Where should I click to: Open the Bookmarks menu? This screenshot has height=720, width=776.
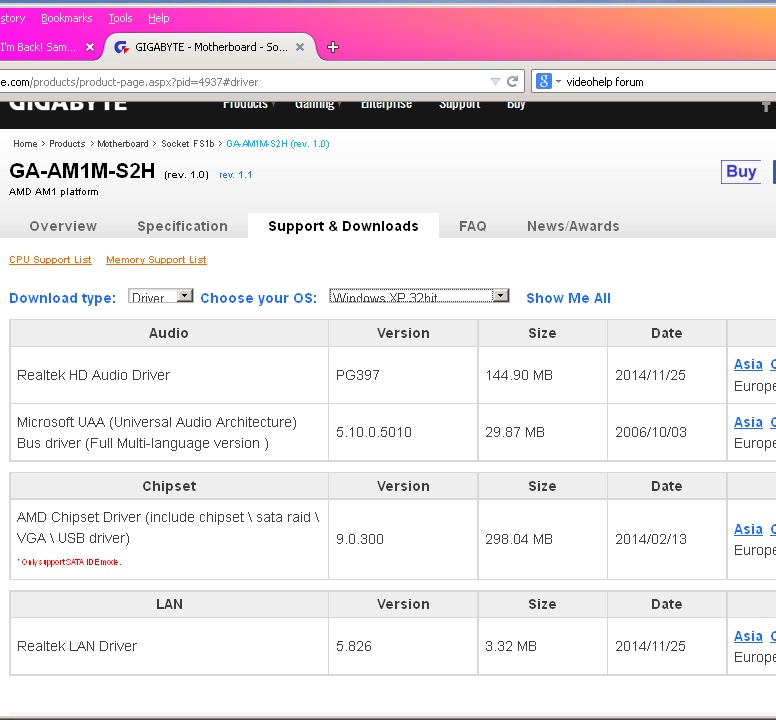67,18
